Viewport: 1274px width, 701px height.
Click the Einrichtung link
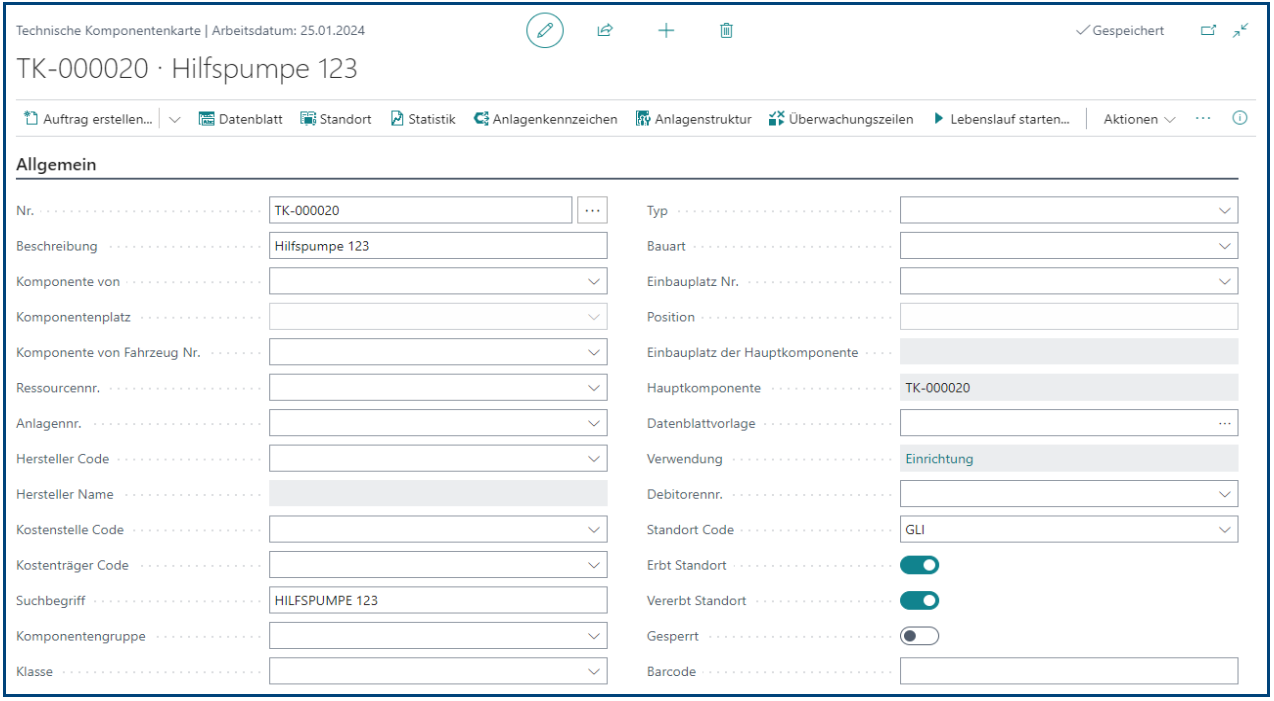click(x=939, y=459)
